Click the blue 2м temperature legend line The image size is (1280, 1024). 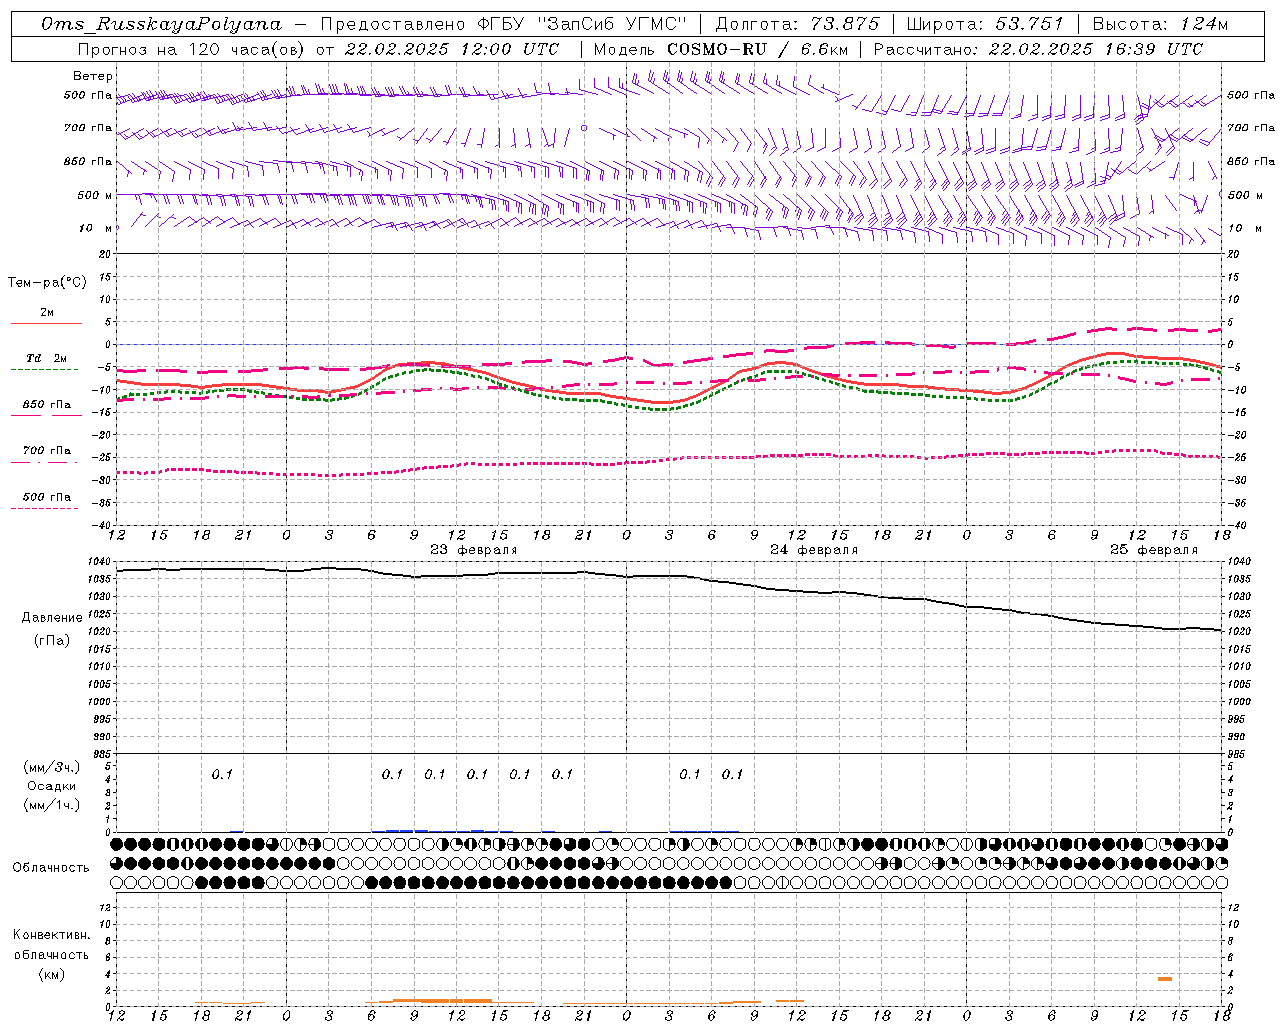coord(46,323)
